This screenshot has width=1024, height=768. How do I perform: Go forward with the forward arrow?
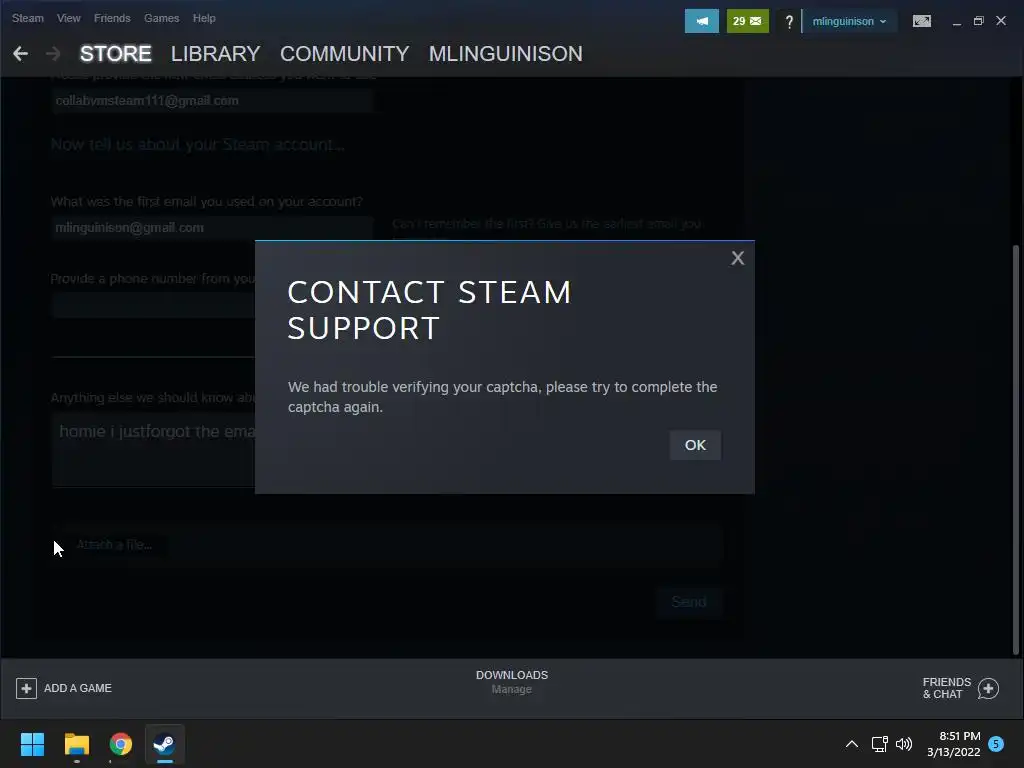(x=53, y=54)
